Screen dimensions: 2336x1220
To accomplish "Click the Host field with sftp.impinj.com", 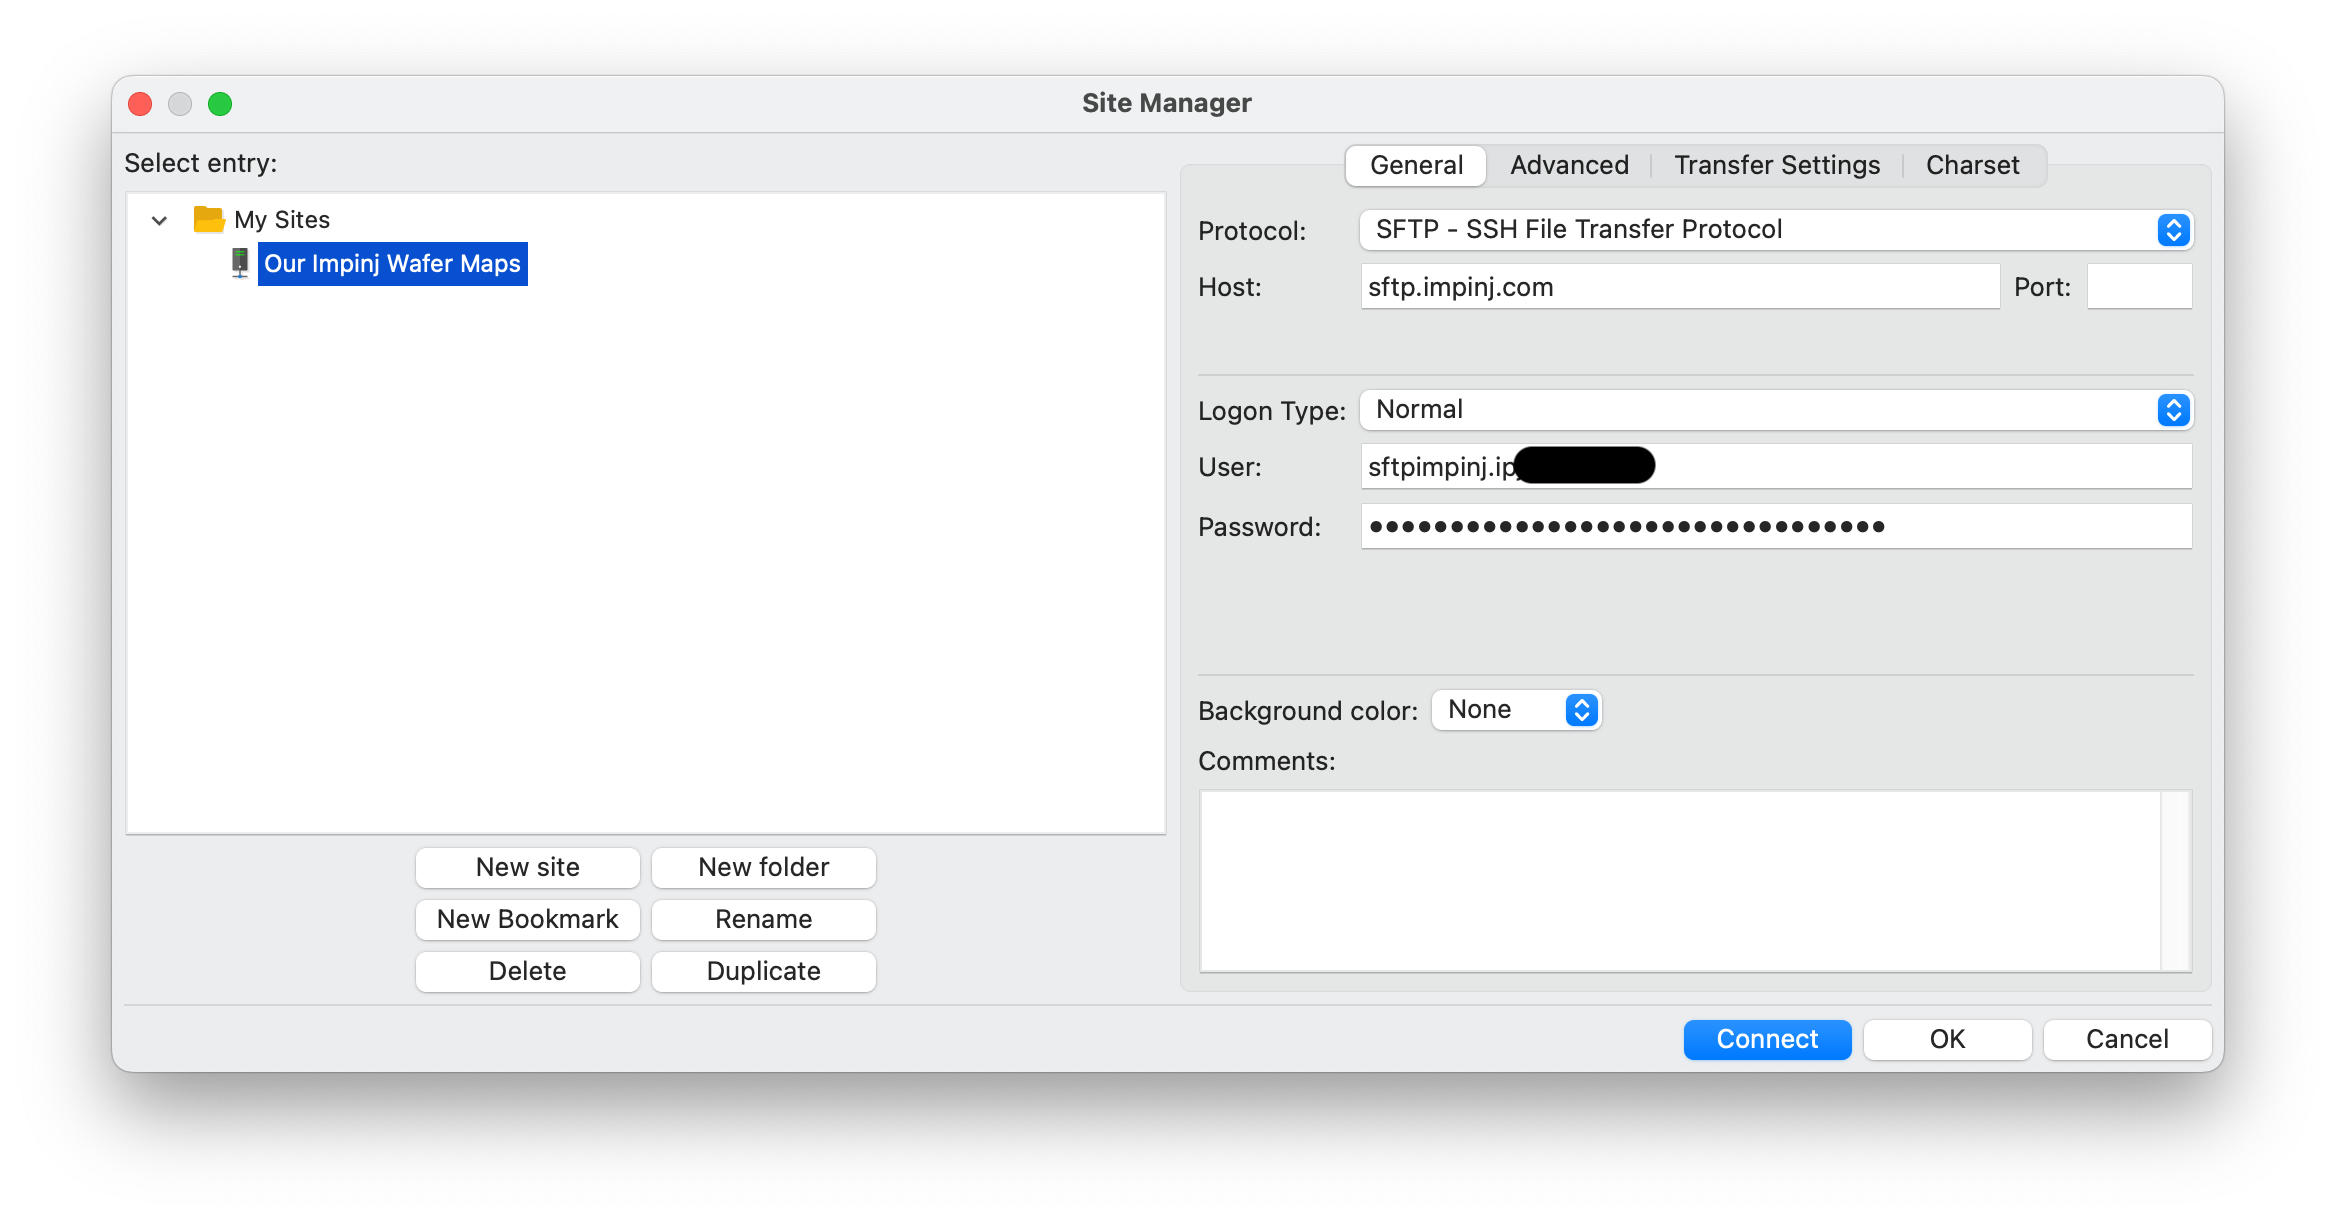I will coord(1680,287).
